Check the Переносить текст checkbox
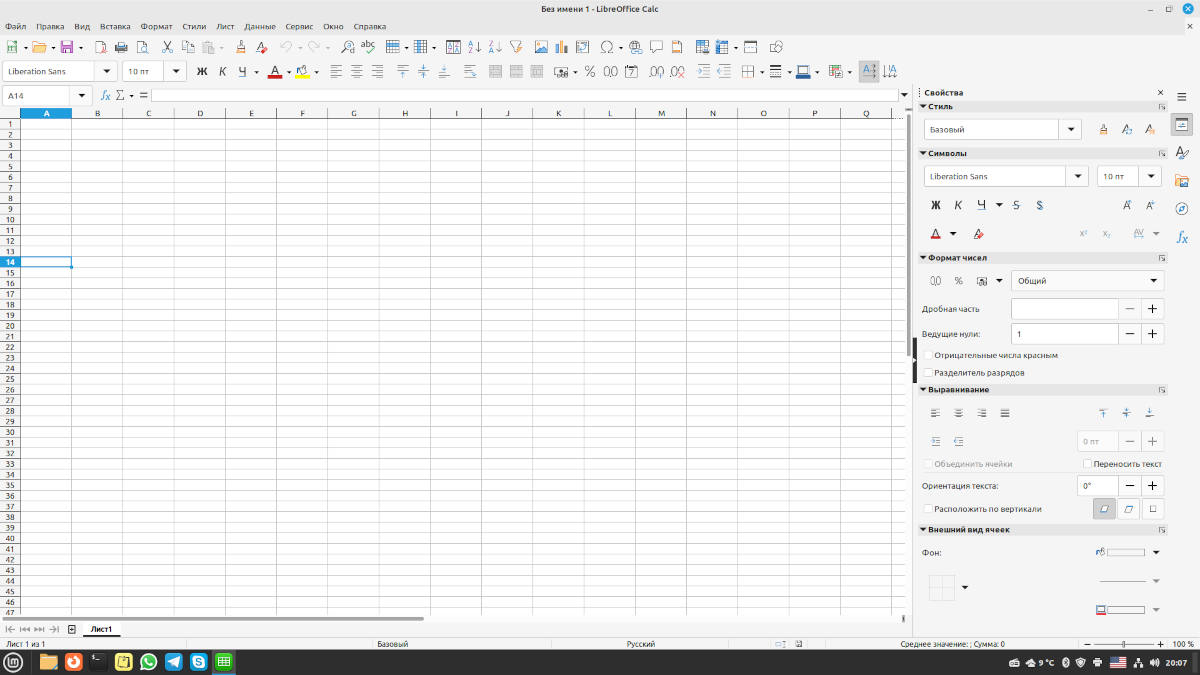This screenshot has width=1200, height=675. click(x=1088, y=464)
